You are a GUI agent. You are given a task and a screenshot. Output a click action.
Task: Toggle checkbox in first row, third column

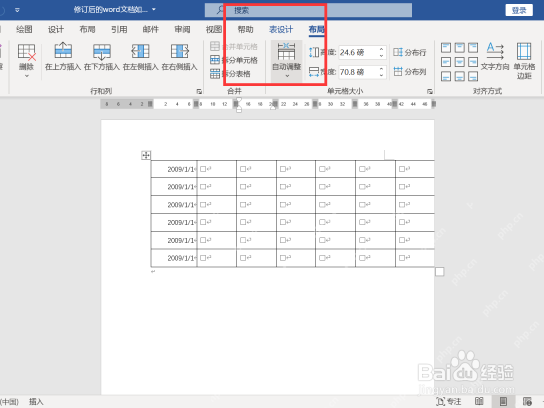tap(243, 169)
